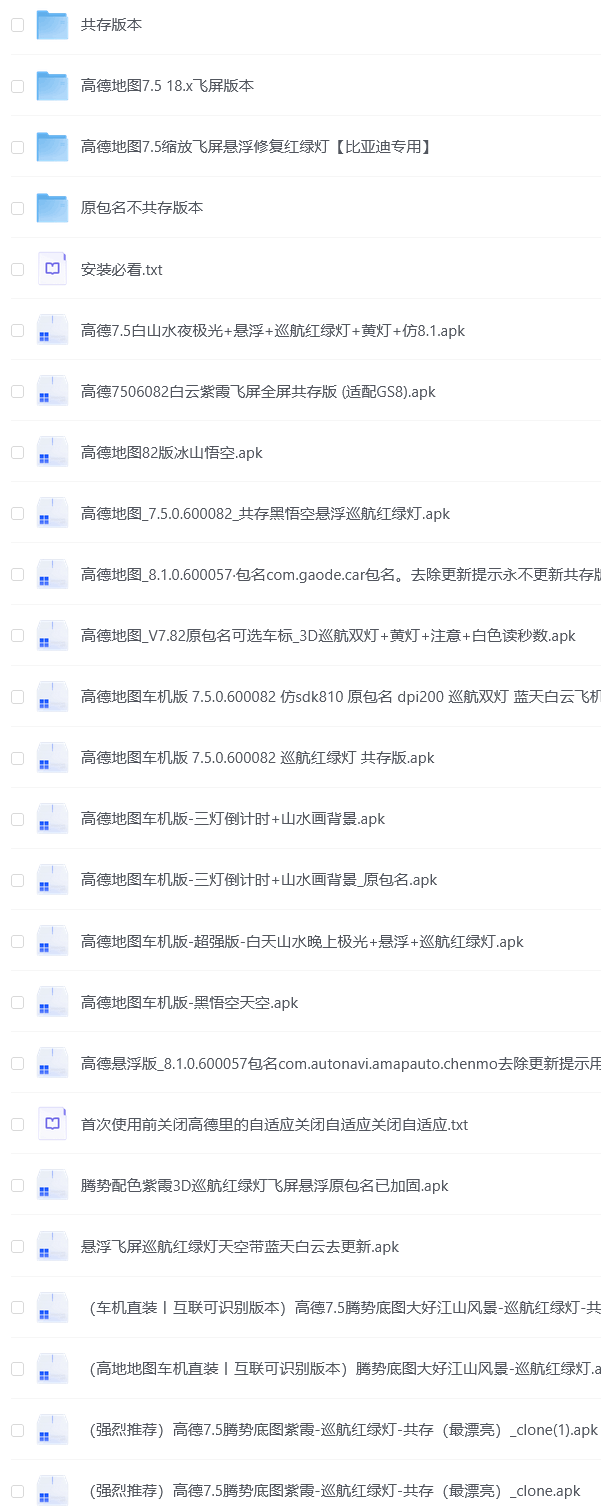This screenshot has width=601, height=1512.
Task: Open the 共存版本 folder icon
Action: [52, 25]
